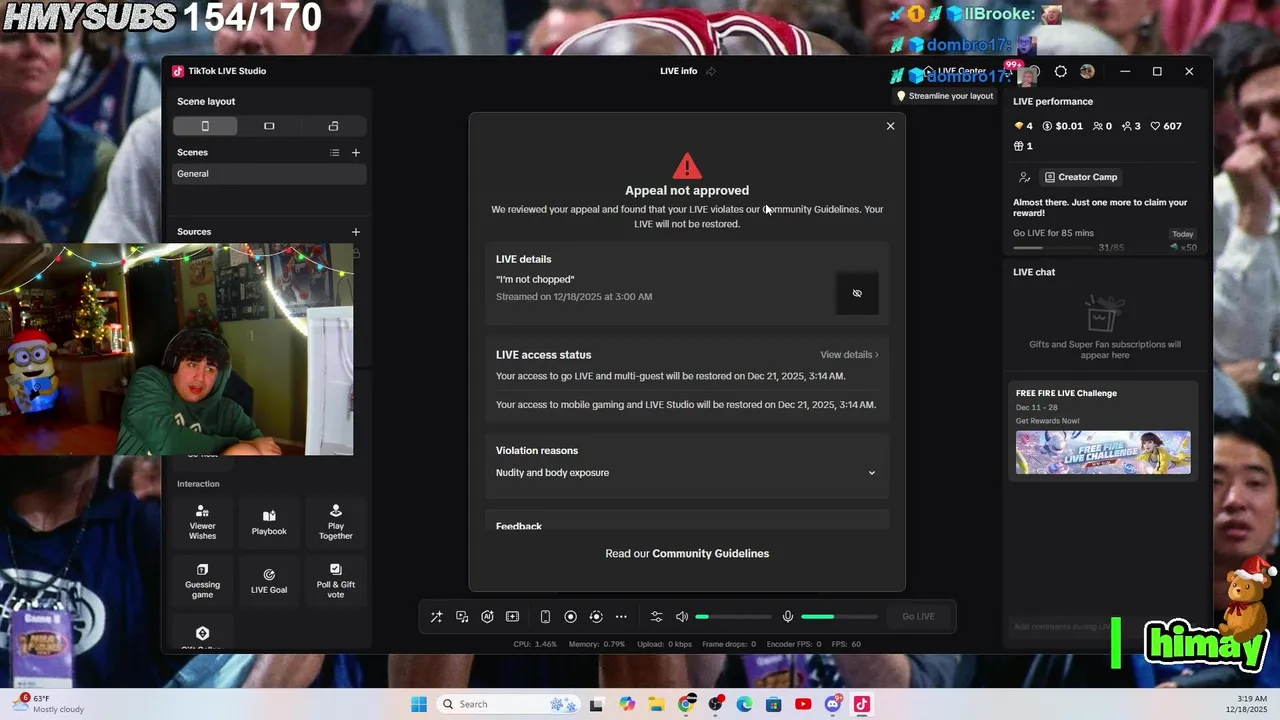This screenshot has height=720, width=1280.
Task: Open YouTube from the taskbar
Action: pos(803,704)
